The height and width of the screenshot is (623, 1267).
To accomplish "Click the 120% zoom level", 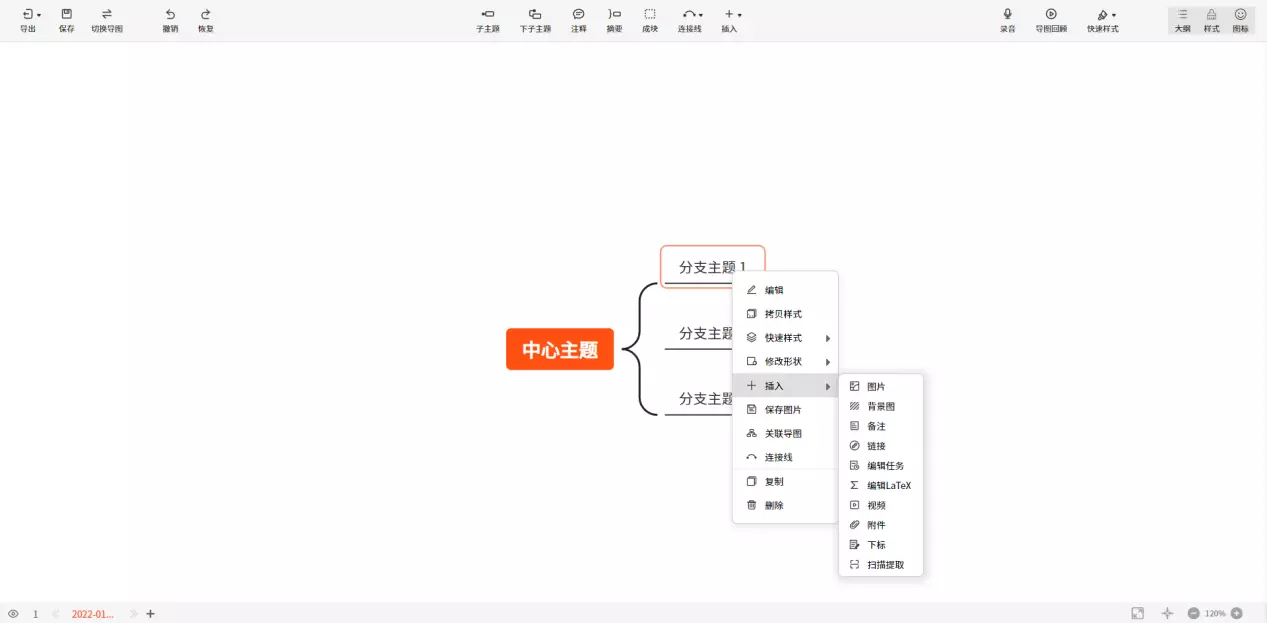I will pos(1215,613).
